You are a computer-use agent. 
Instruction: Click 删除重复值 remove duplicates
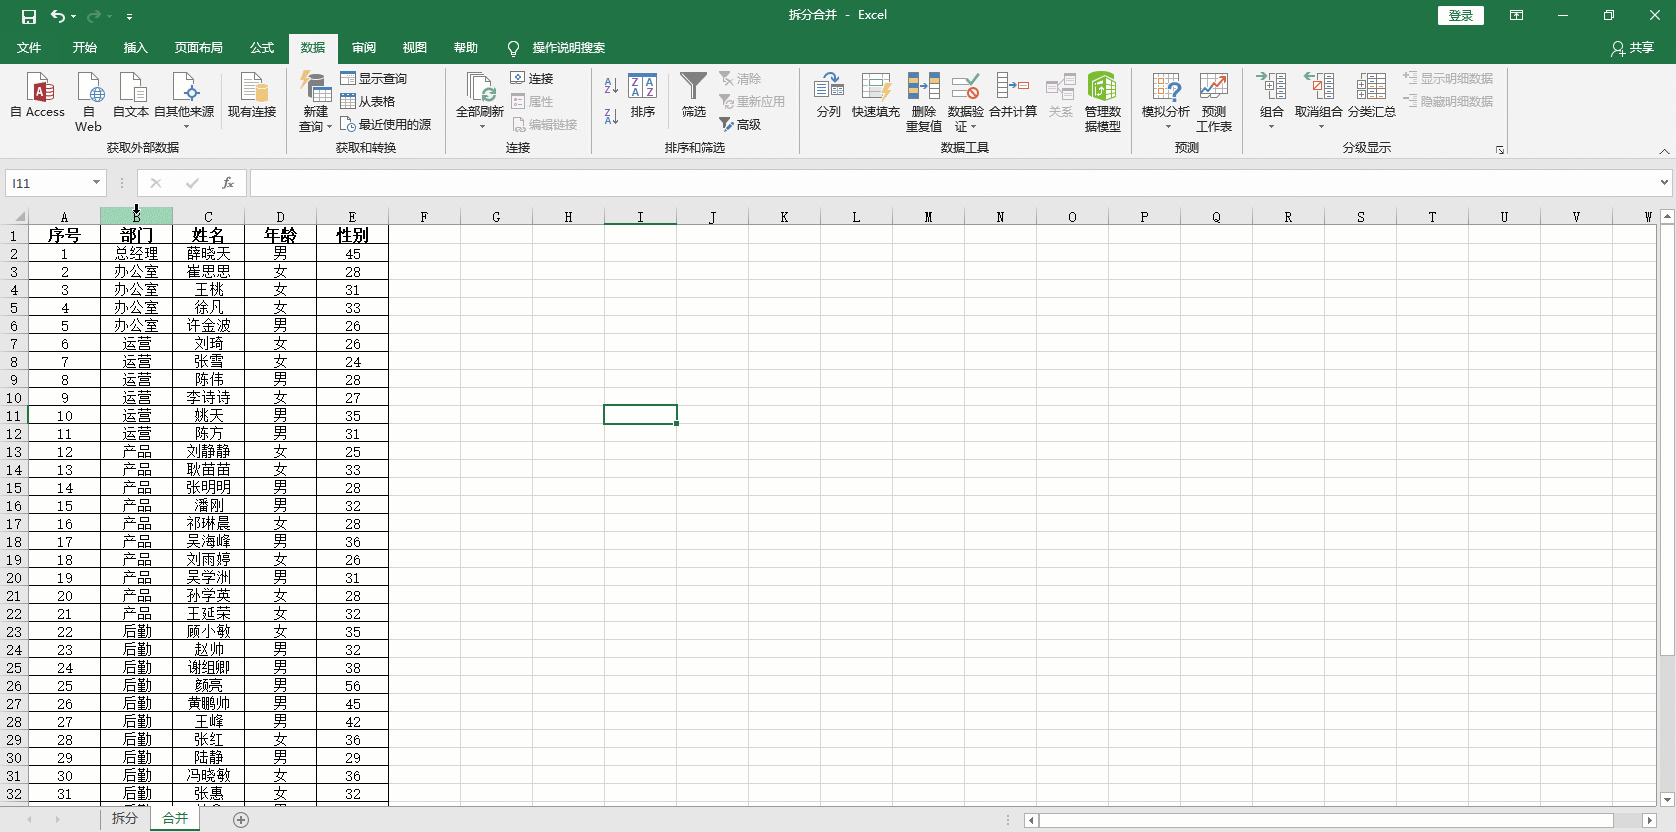924,102
